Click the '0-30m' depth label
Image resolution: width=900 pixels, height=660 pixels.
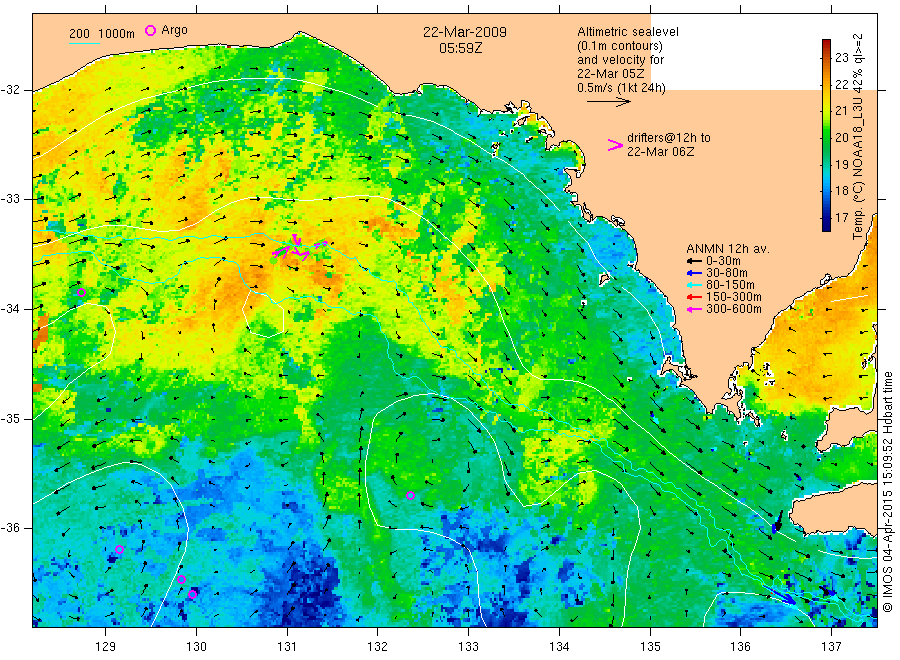pos(723,261)
